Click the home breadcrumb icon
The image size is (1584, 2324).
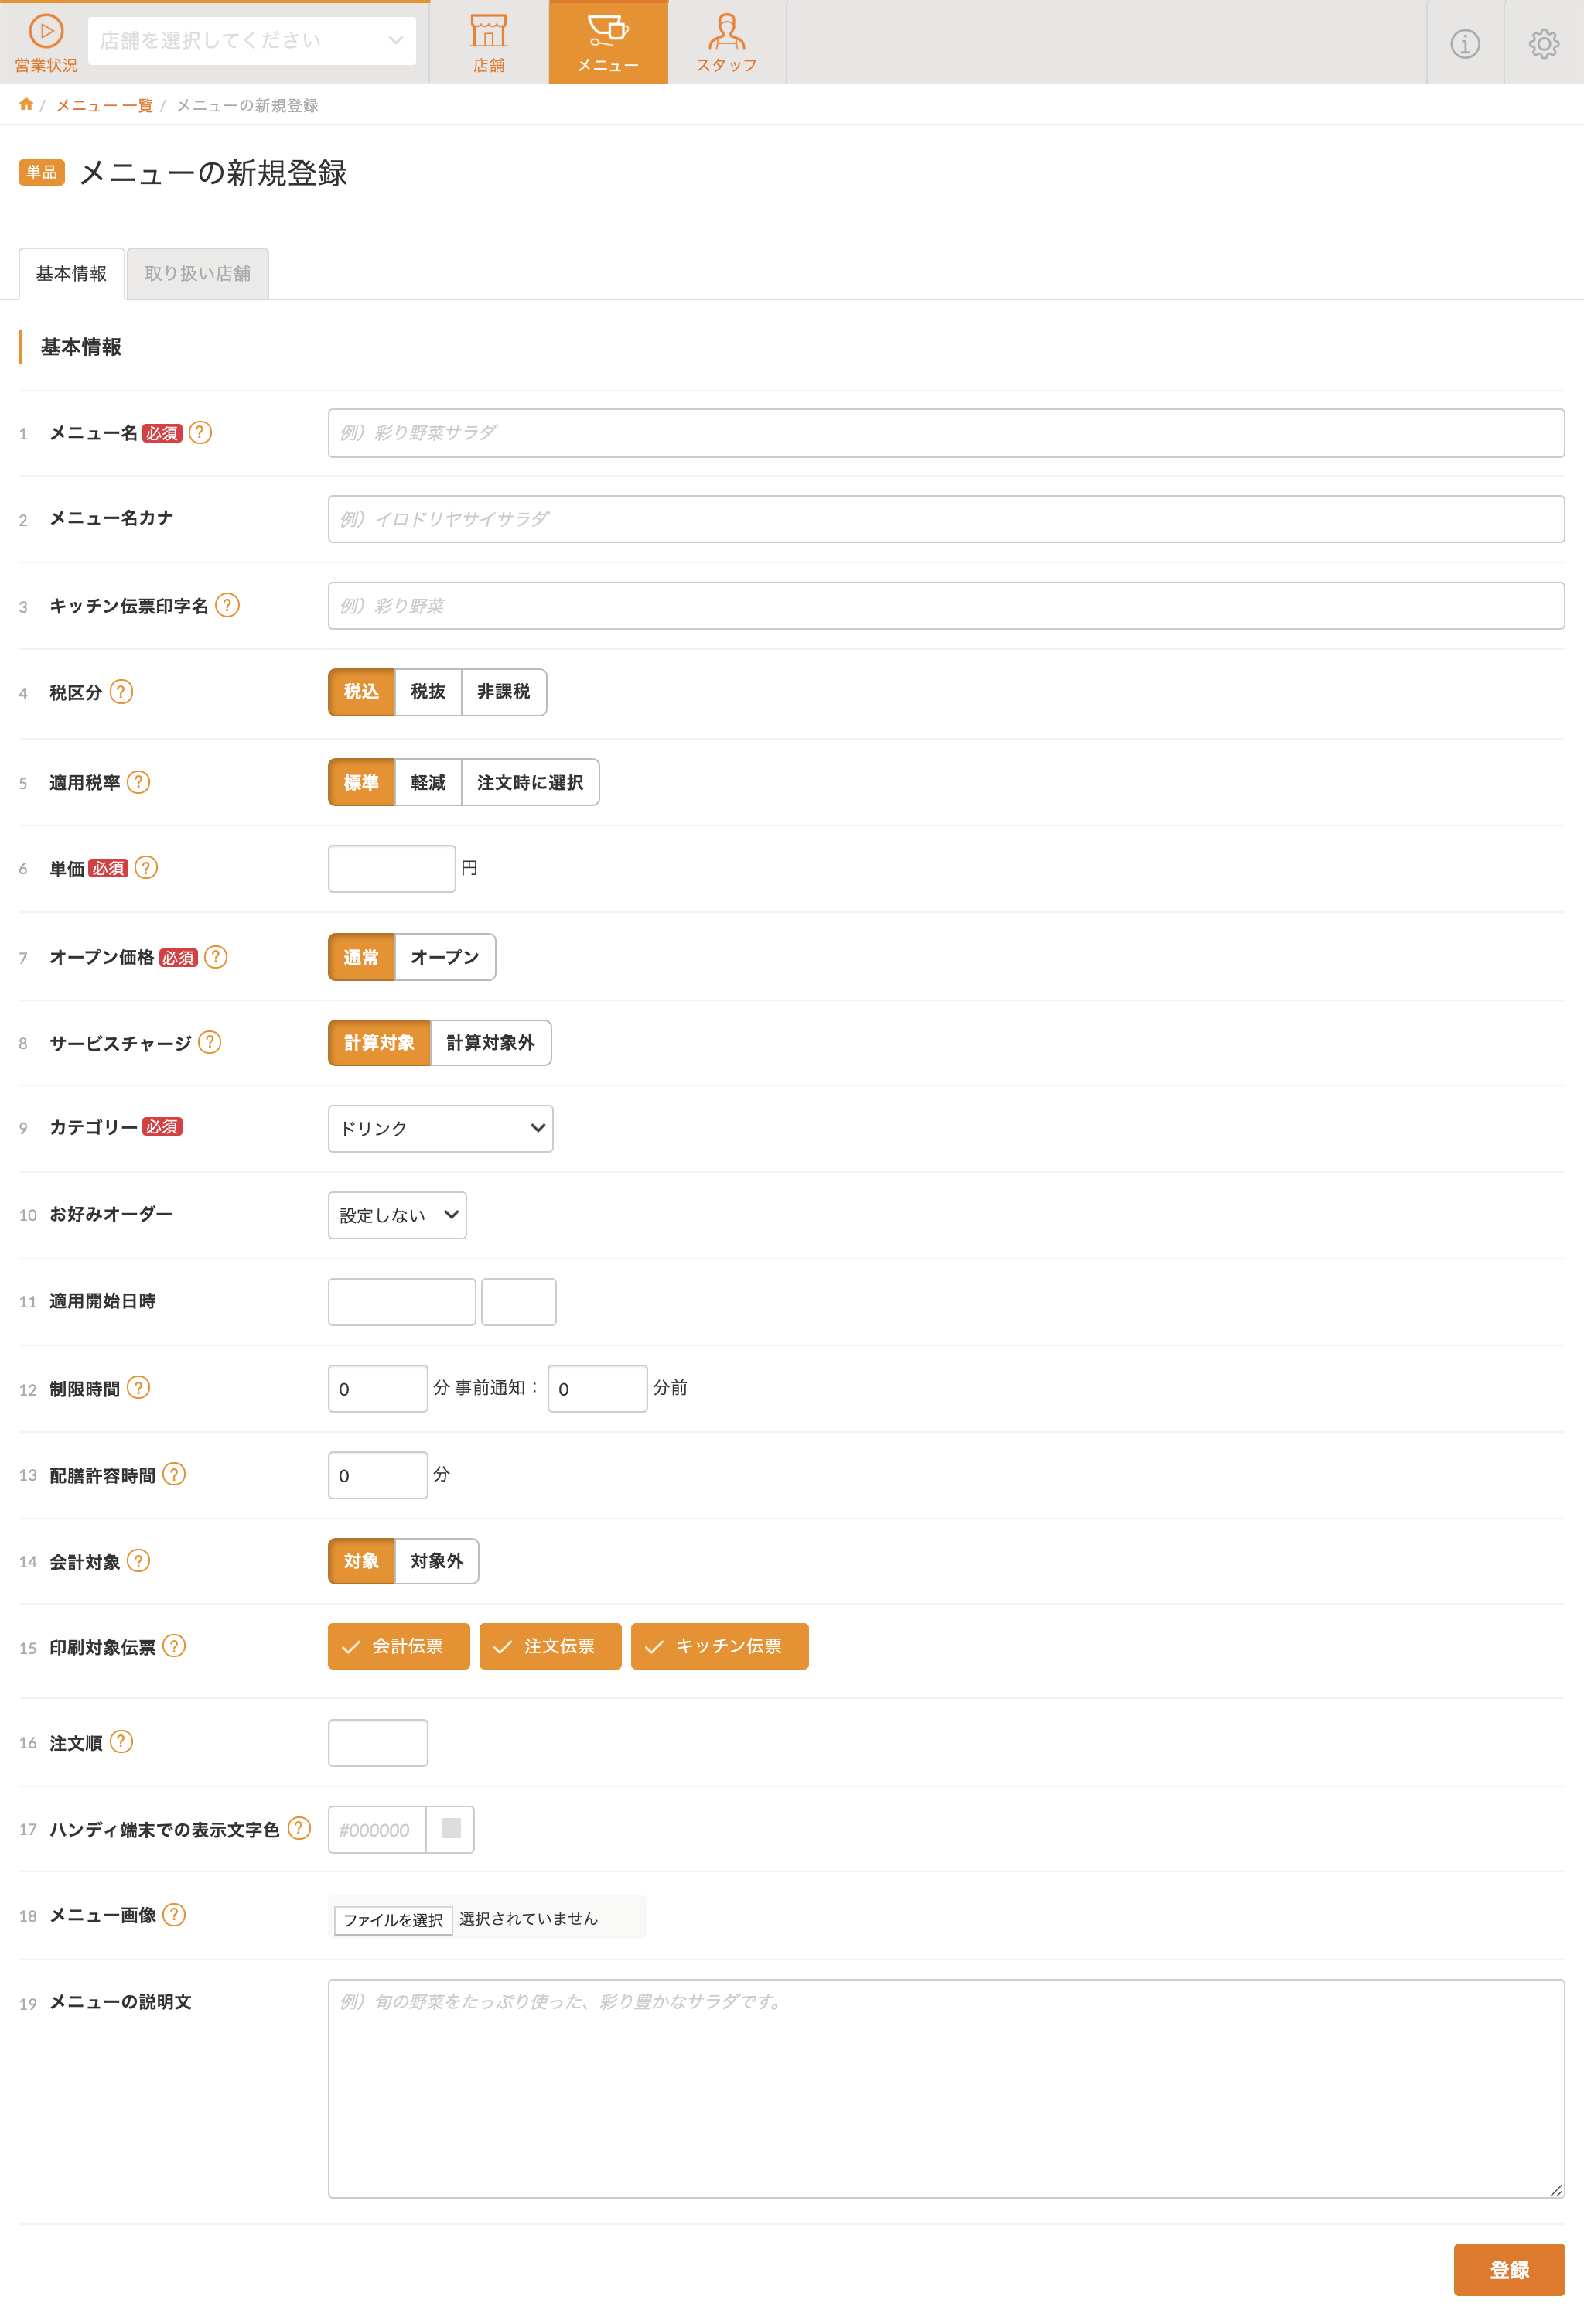(x=26, y=105)
